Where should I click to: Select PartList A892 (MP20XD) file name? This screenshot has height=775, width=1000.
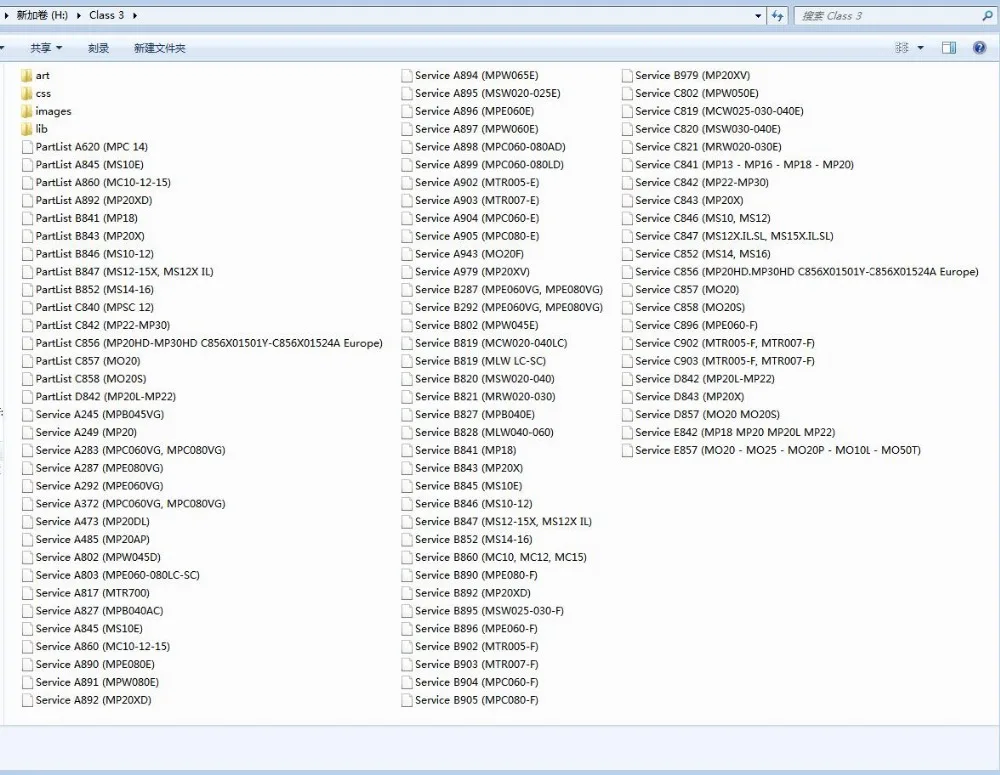coord(94,200)
